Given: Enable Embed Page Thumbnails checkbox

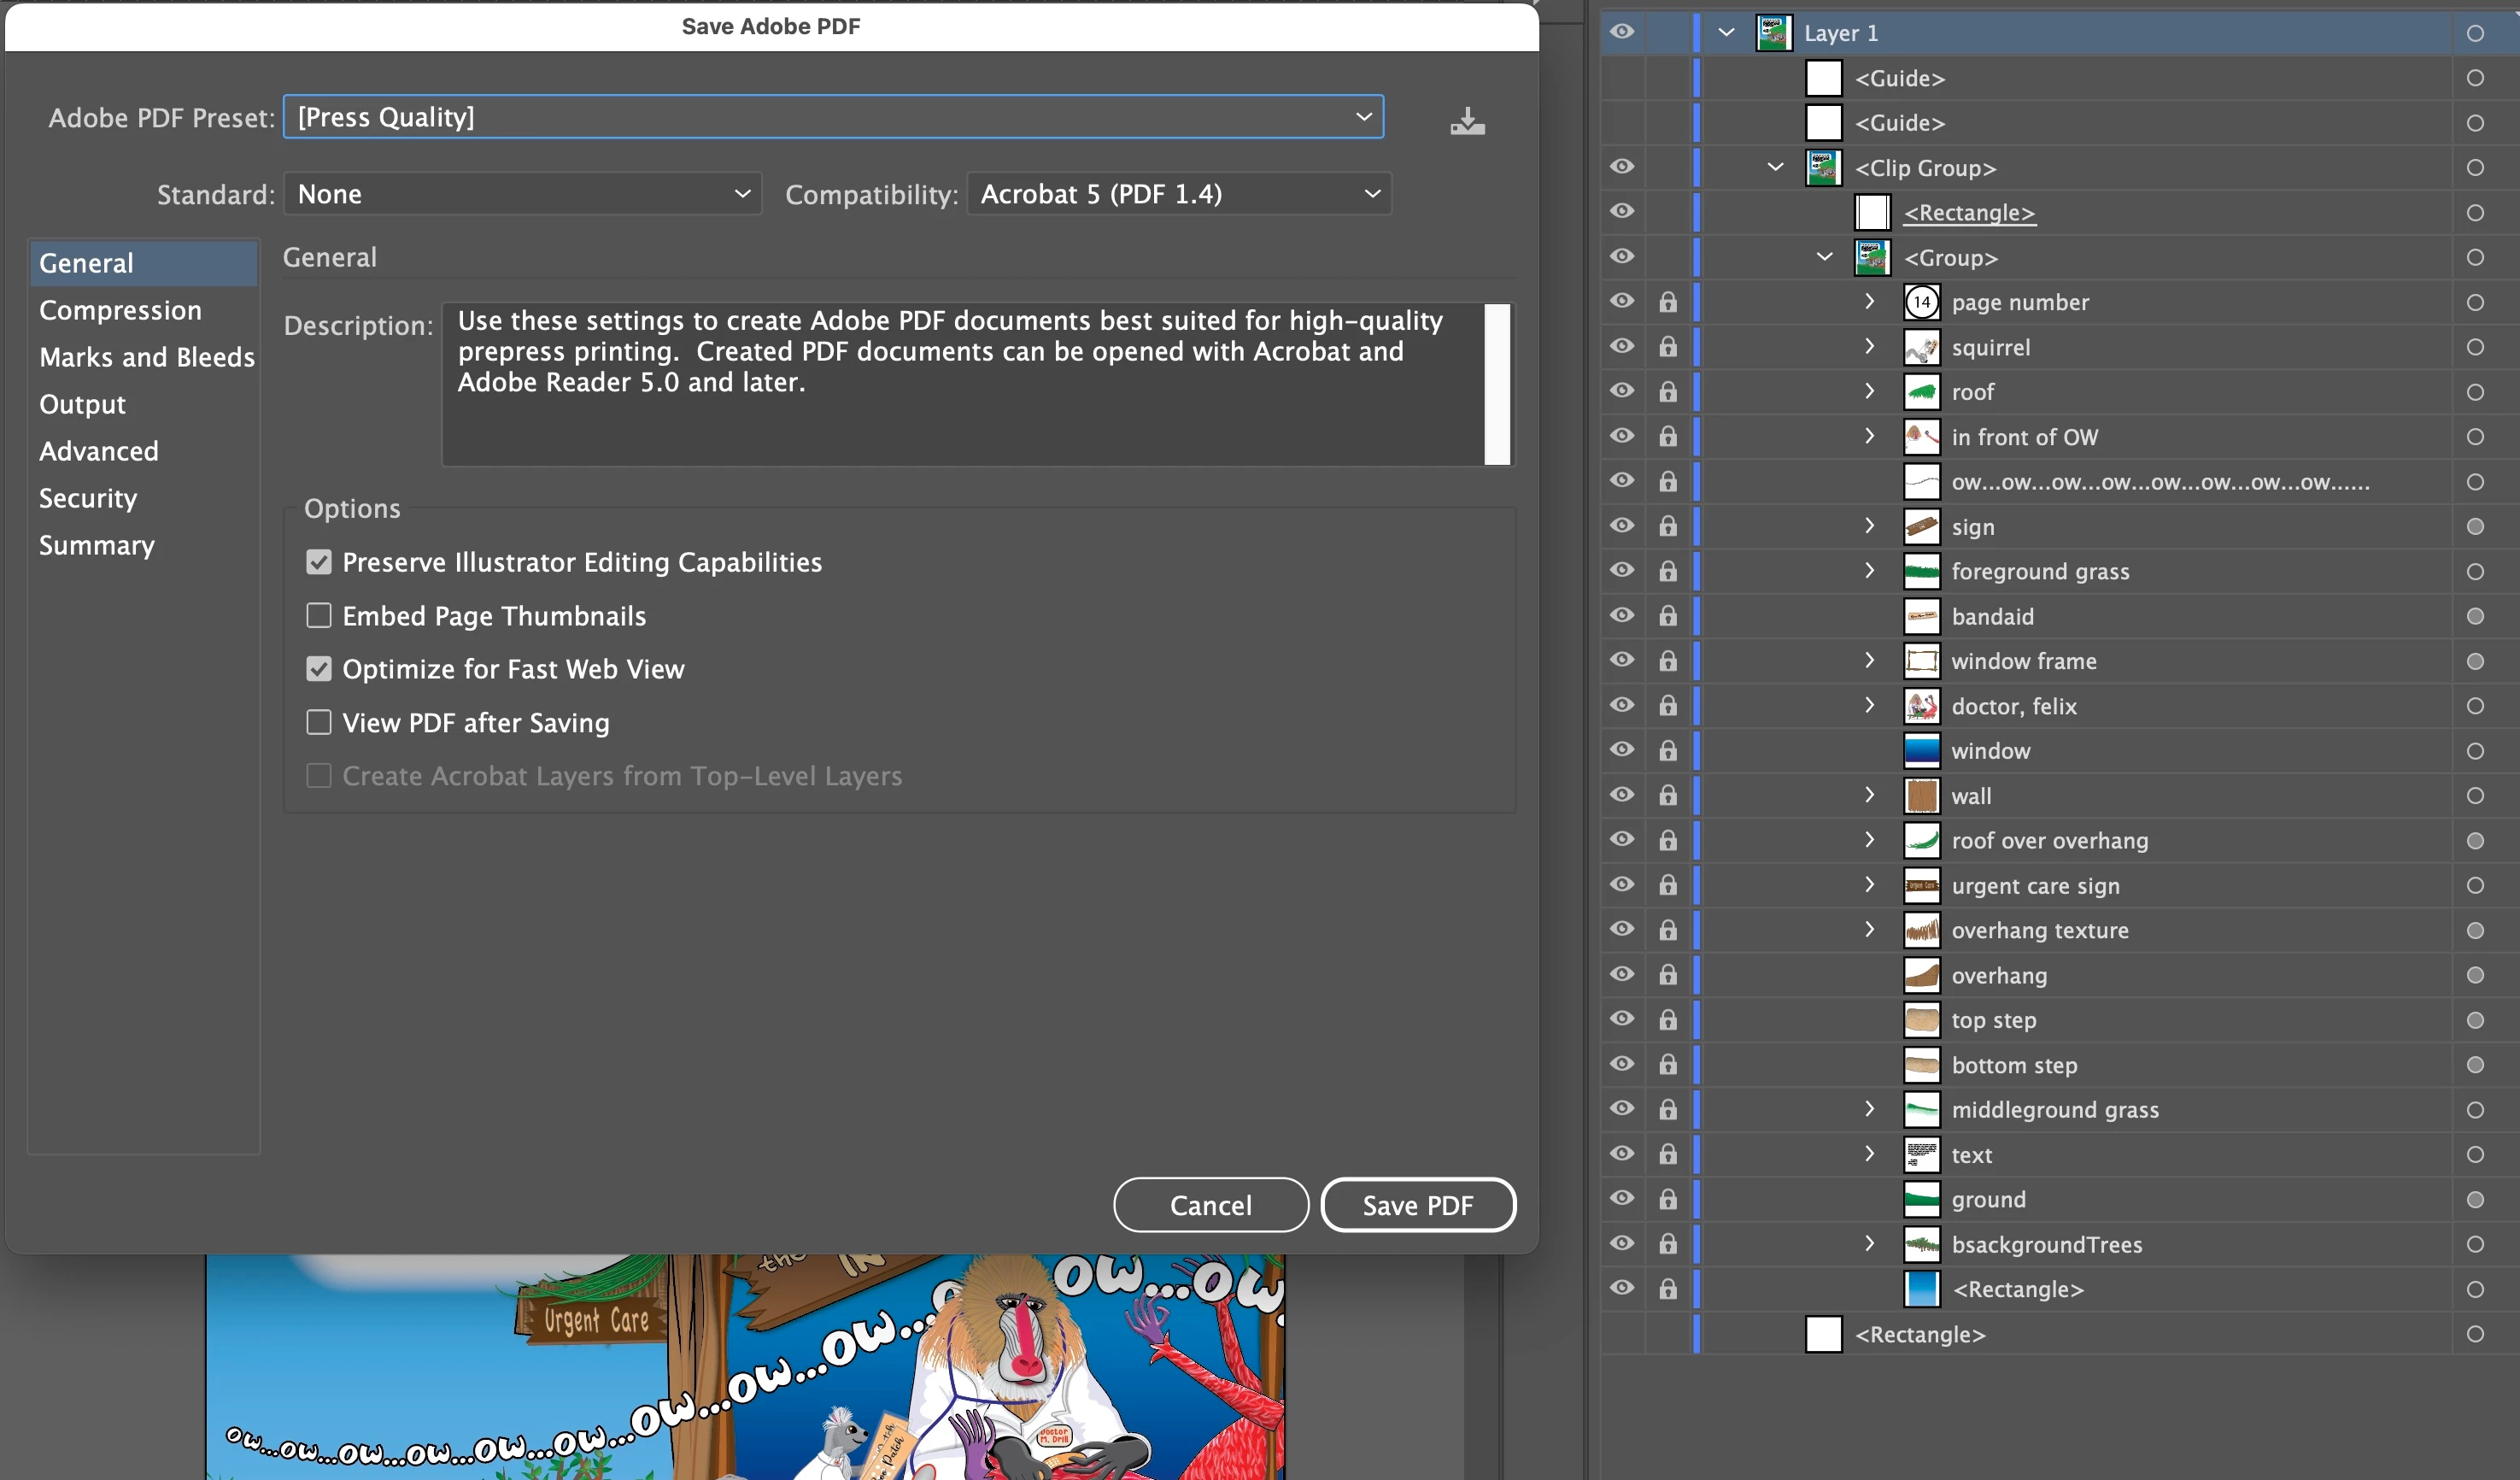Looking at the screenshot, I should pyautogui.click(x=319, y=615).
